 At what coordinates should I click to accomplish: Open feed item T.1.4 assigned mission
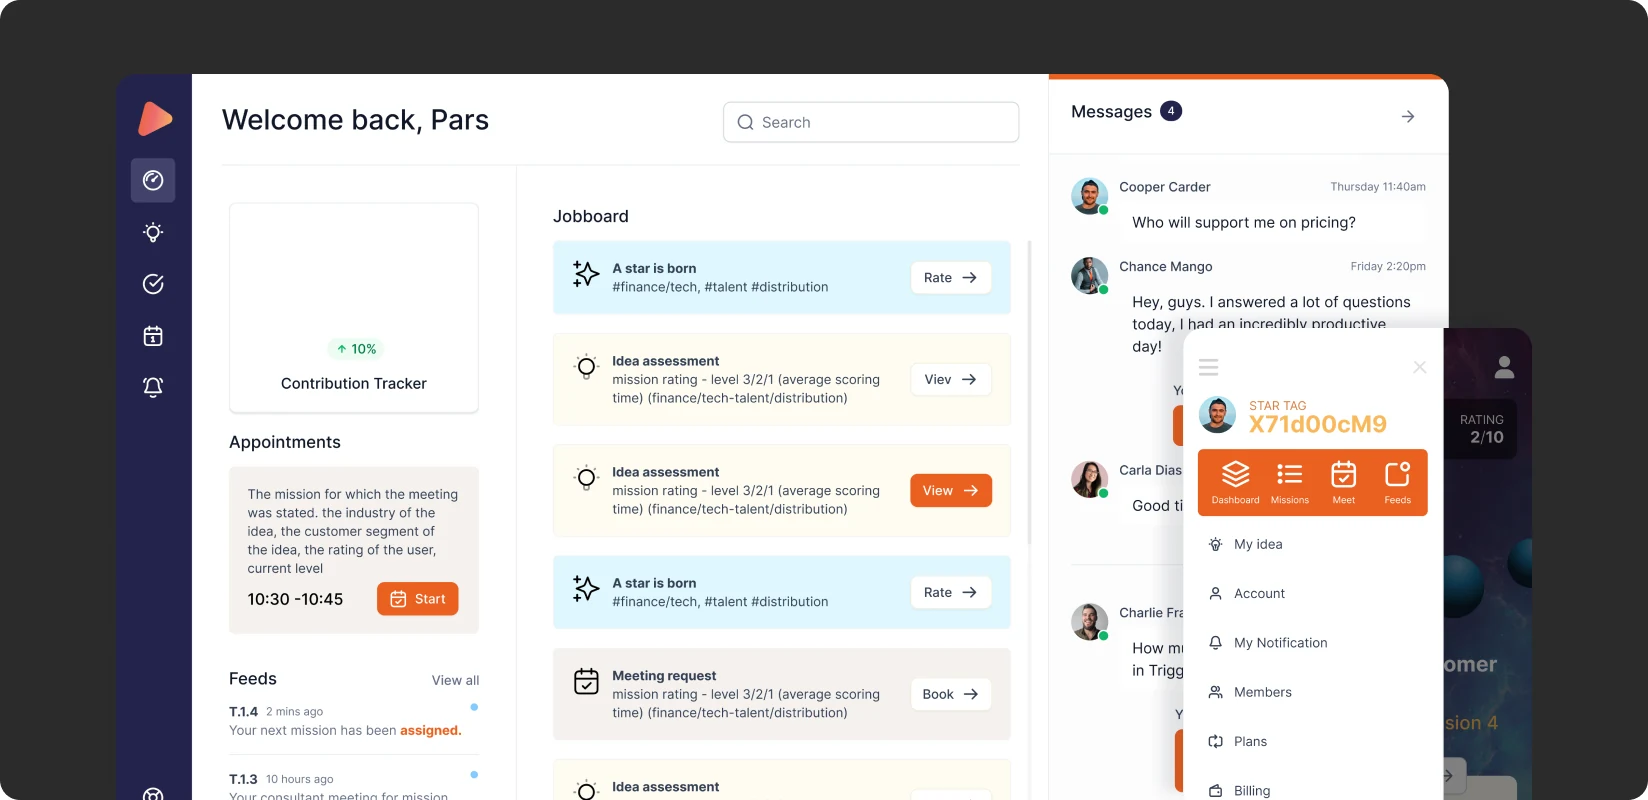pos(354,721)
